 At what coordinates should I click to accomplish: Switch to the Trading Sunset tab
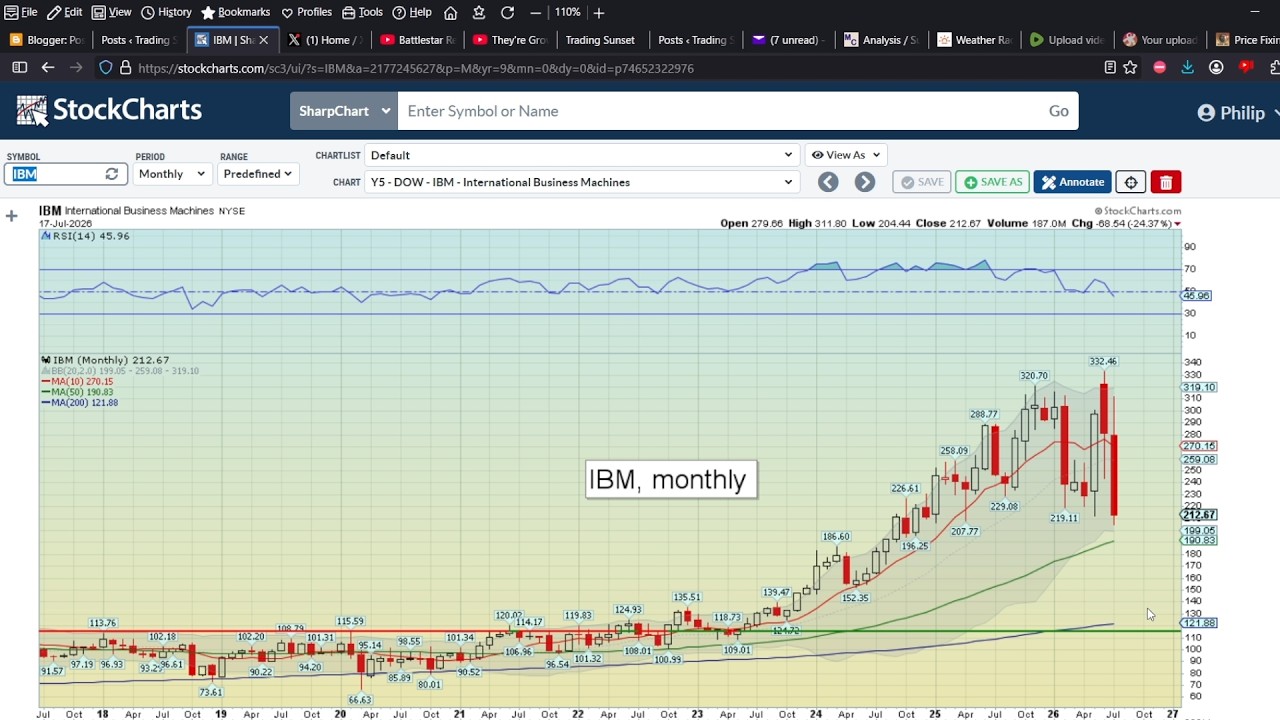pyautogui.click(x=600, y=40)
